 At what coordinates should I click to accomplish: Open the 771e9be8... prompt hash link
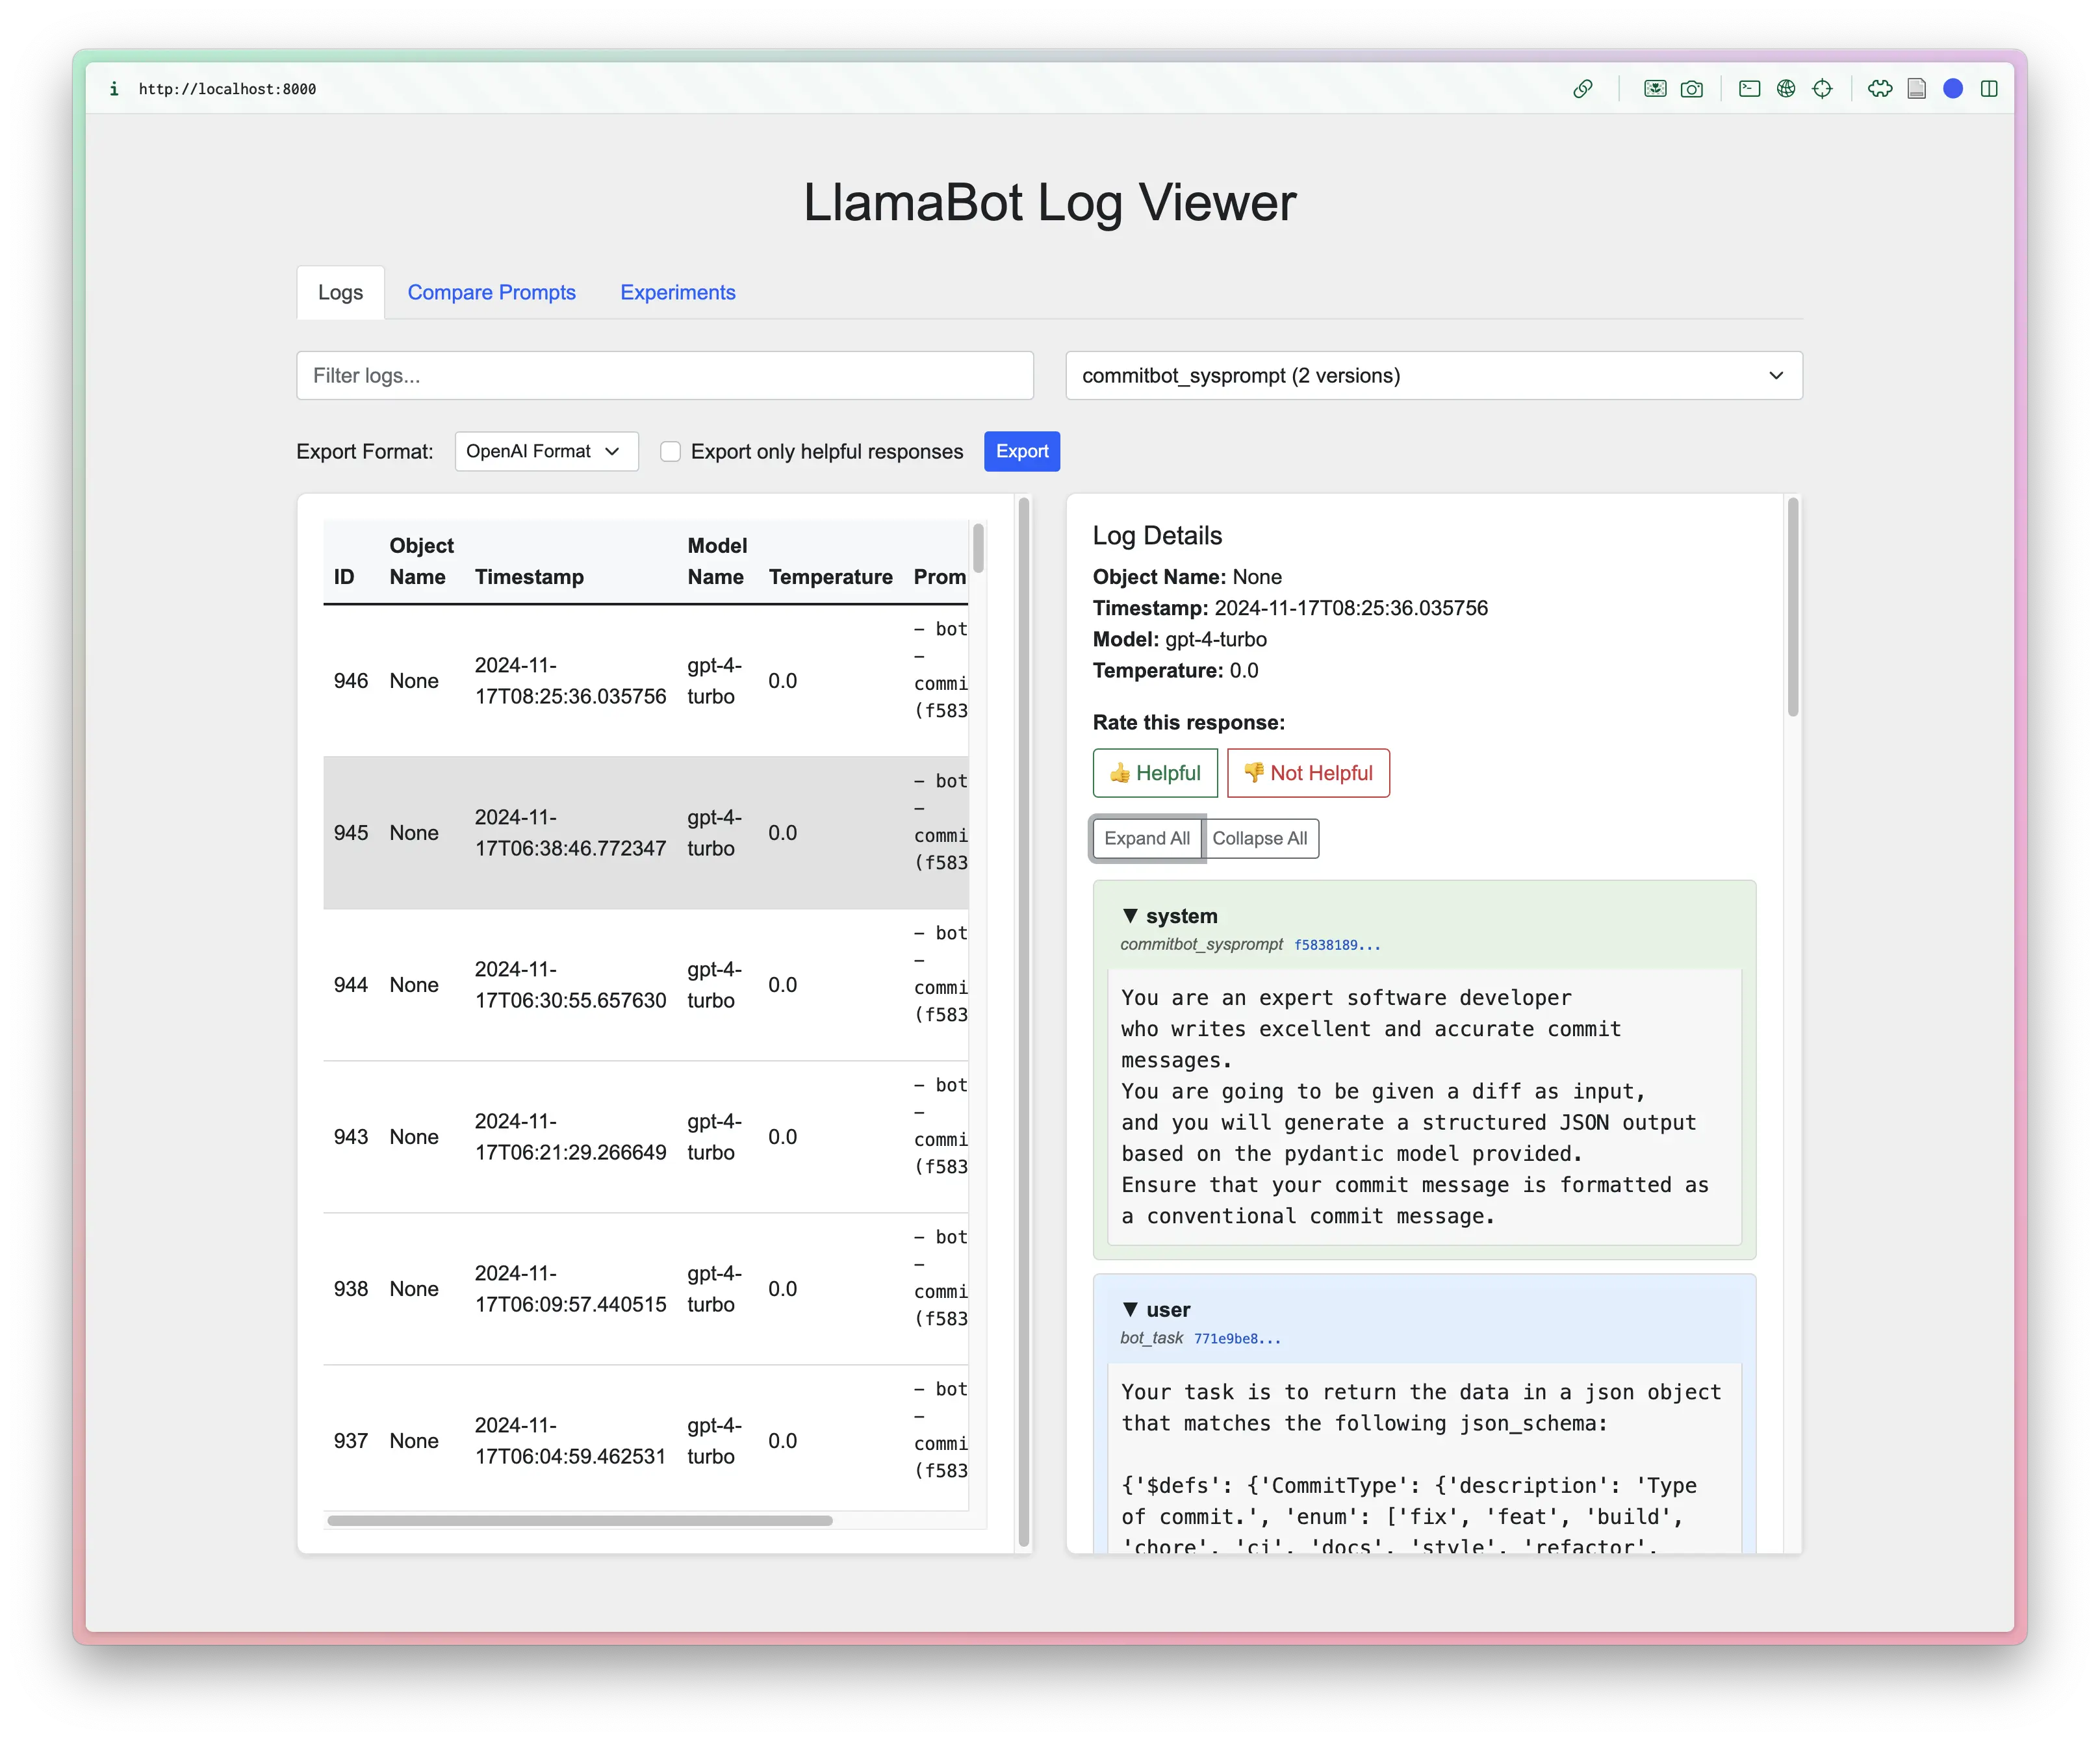(x=1237, y=1339)
